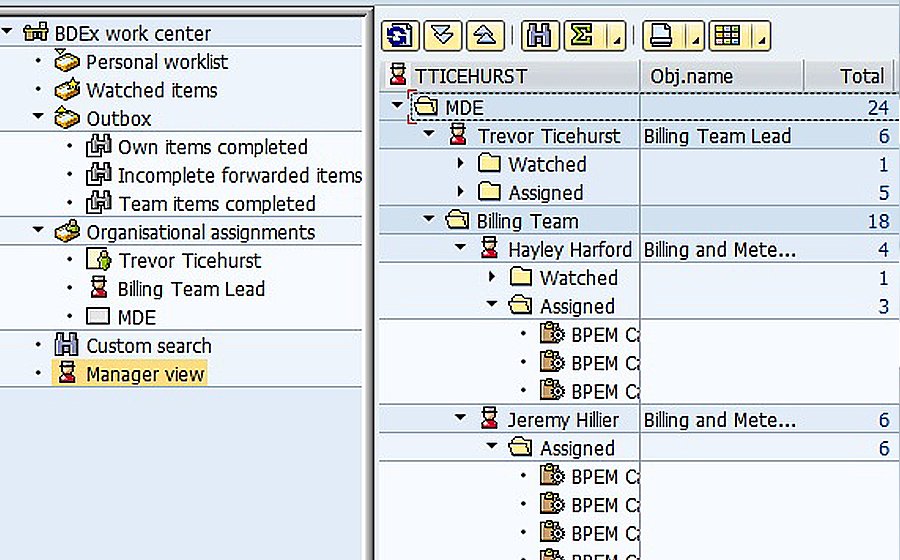Collapse the BDEx work center node
Image resolution: width=900 pixels, height=560 pixels.
[x=7, y=32]
